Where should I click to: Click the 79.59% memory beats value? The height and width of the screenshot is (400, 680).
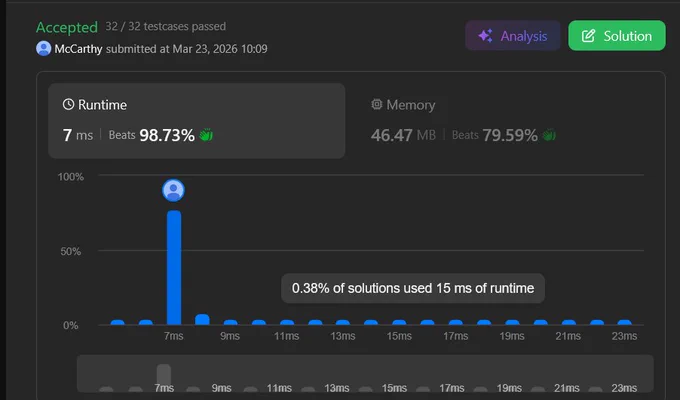coord(510,135)
